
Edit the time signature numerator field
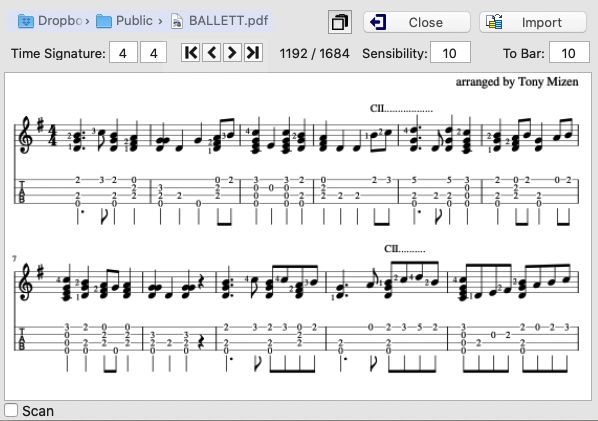pos(123,53)
